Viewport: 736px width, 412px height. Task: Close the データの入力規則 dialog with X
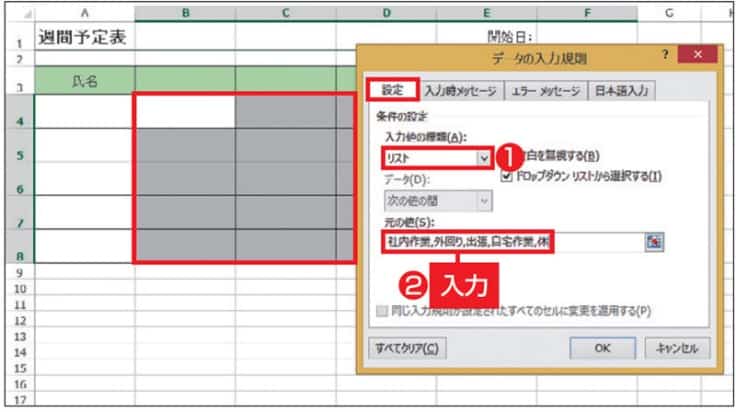[x=697, y=56]
